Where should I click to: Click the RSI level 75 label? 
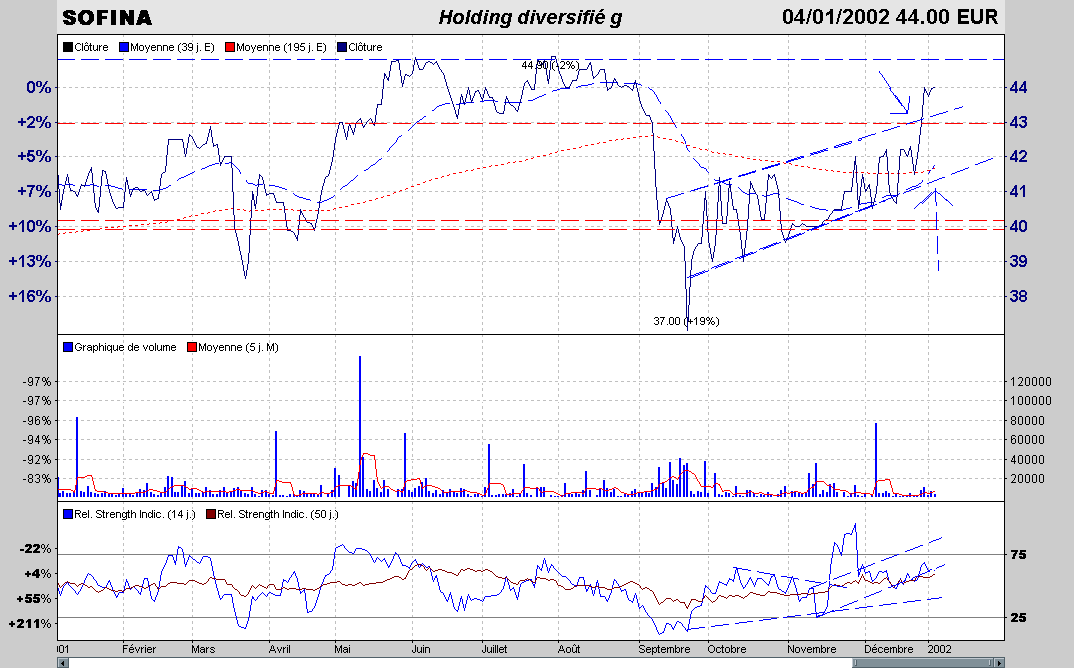pos(1018,555)
